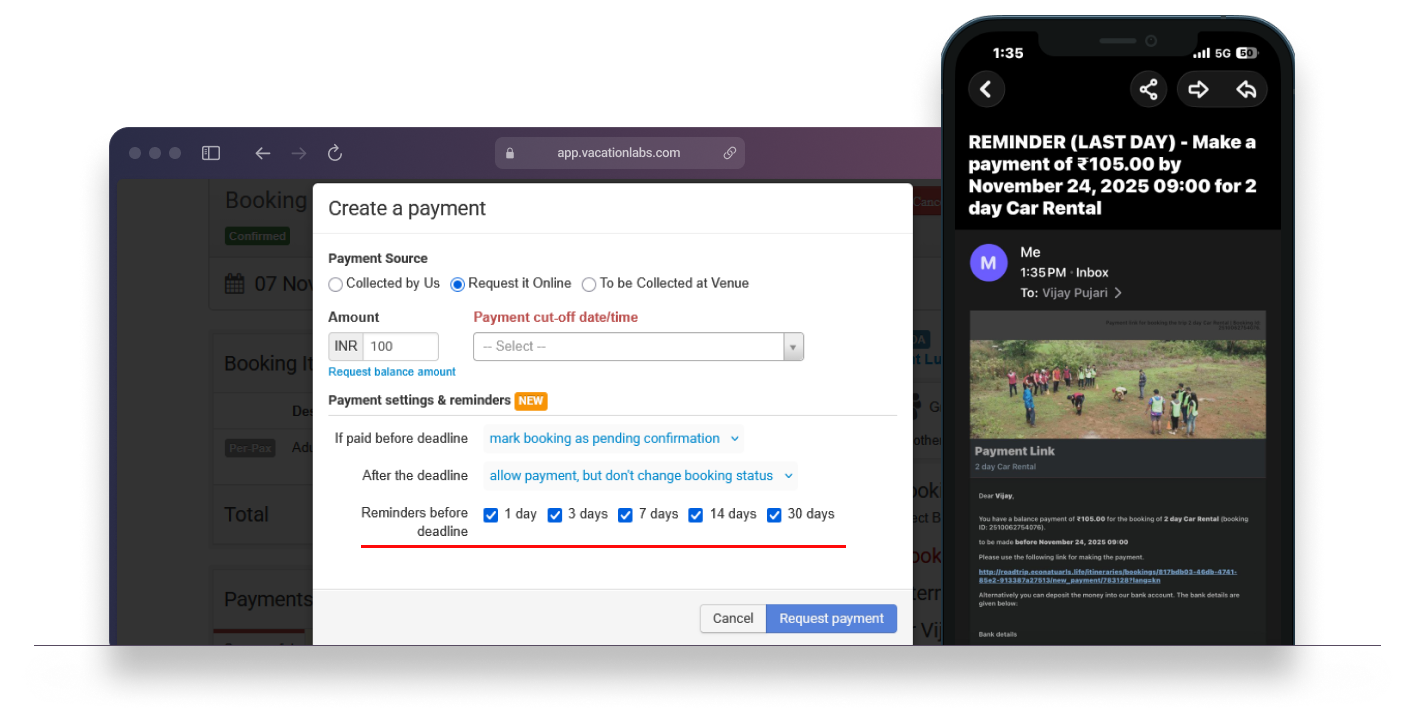Click the Request balance amount link

tap(392, 372)
